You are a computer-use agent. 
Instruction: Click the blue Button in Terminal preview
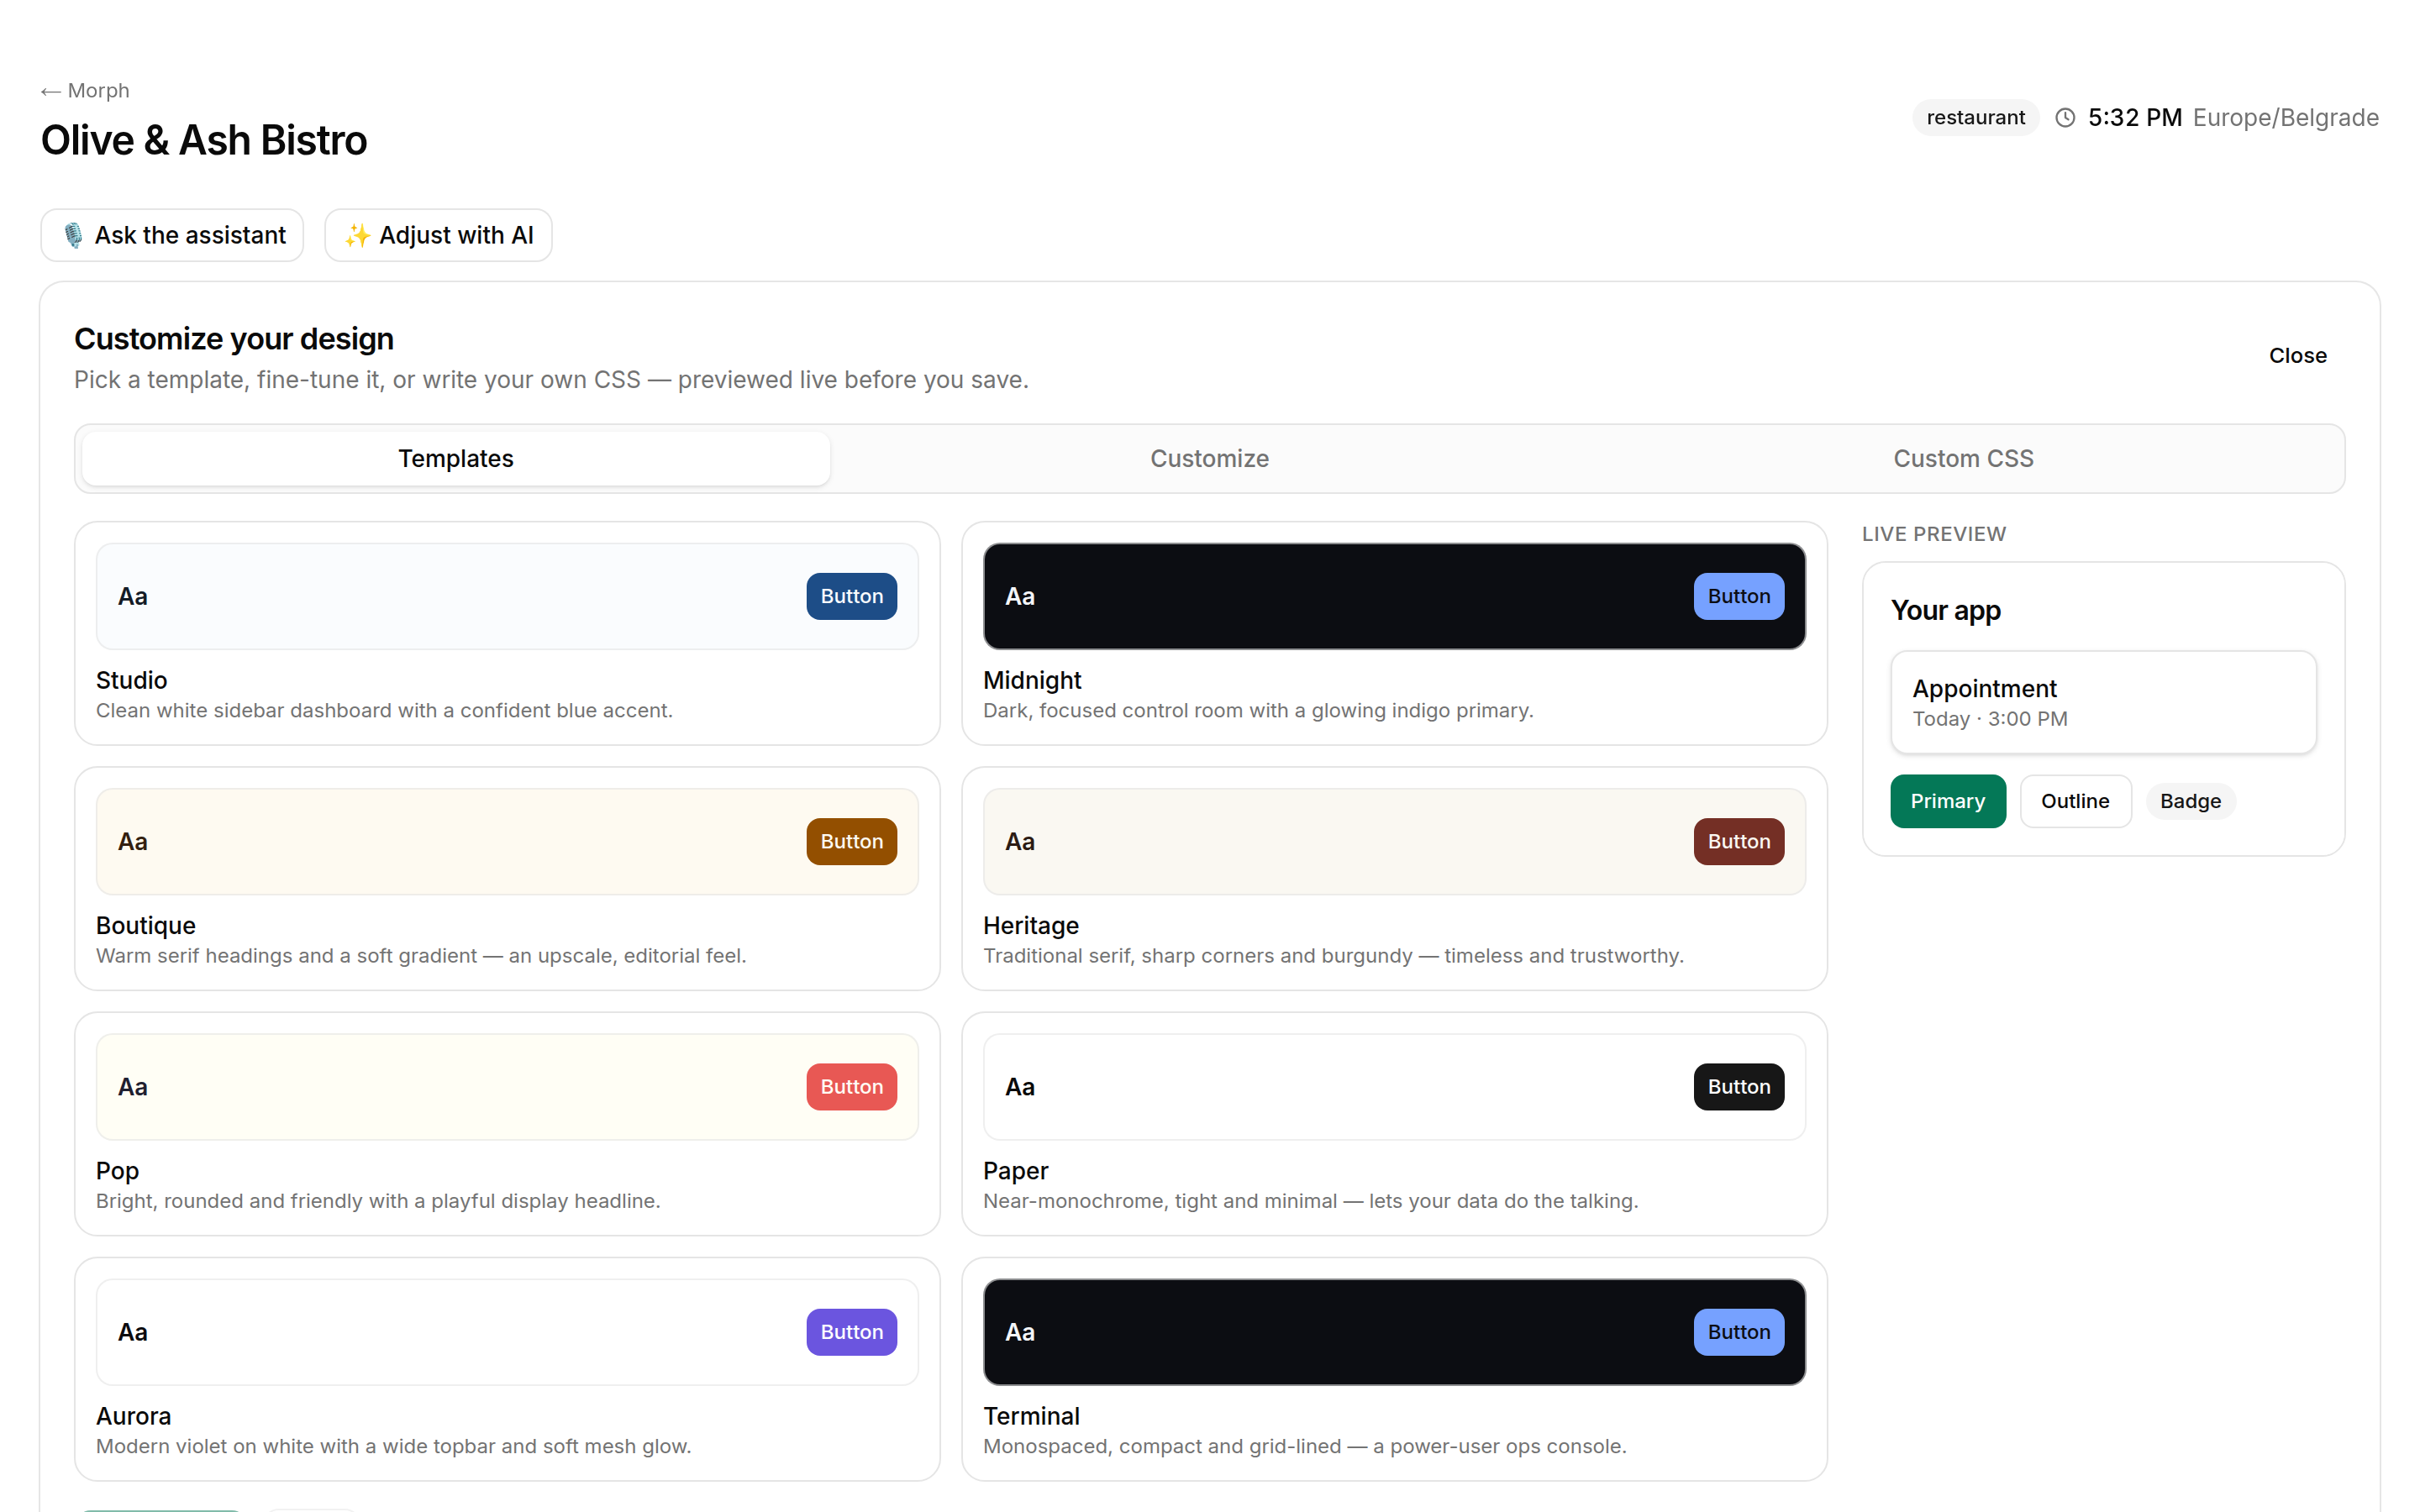[x=1739, y=1332]
